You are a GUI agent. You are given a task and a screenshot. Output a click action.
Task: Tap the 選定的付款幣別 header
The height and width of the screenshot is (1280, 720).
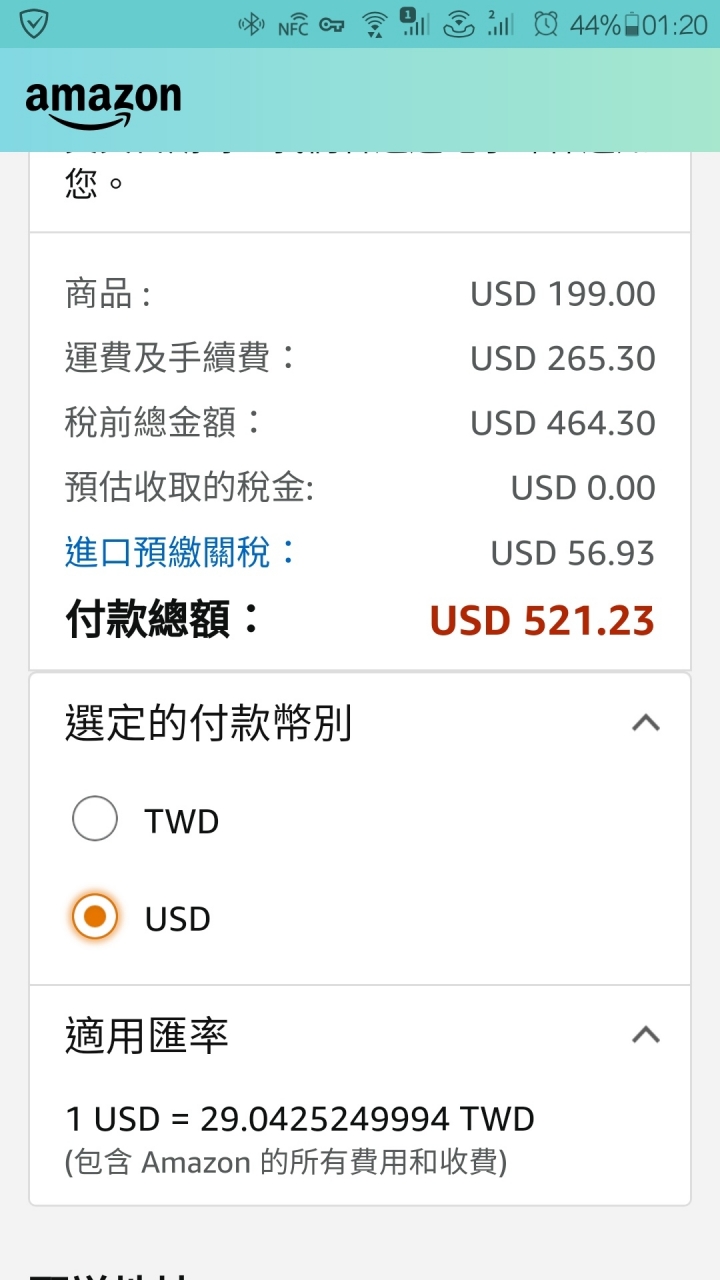[x=208, y=723]
